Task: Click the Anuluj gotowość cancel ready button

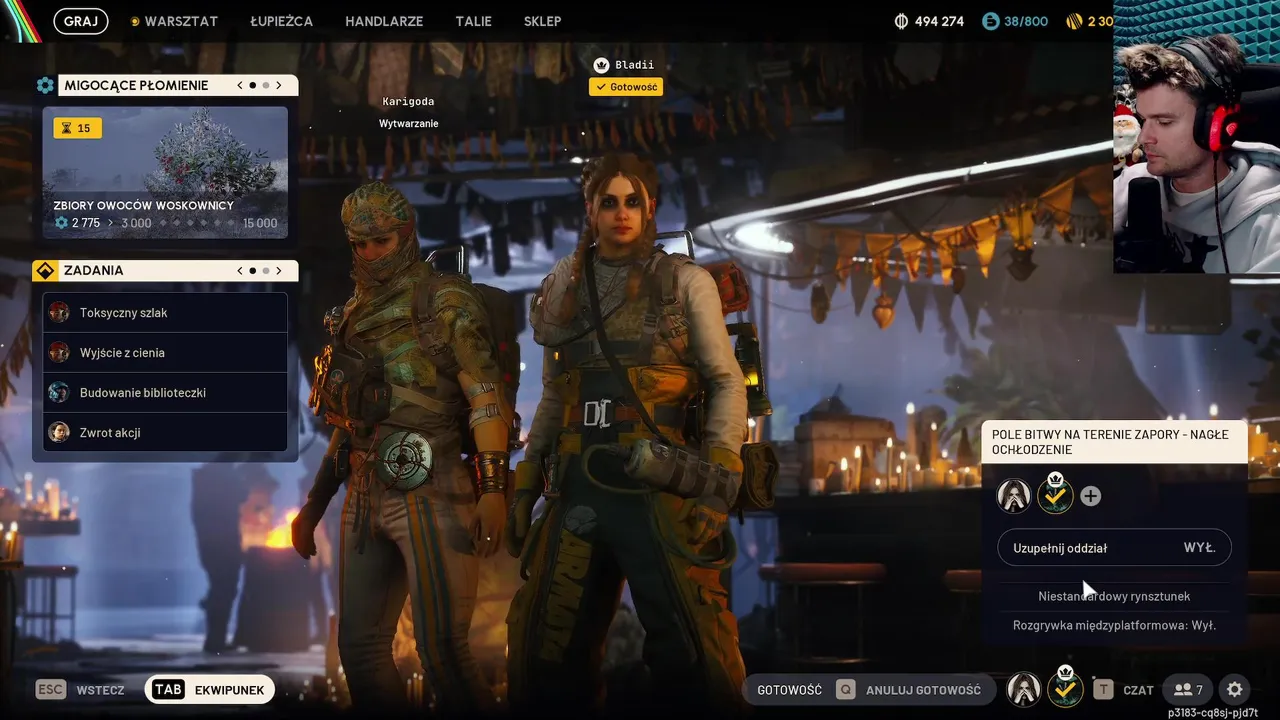Action: tap(908, 690)
